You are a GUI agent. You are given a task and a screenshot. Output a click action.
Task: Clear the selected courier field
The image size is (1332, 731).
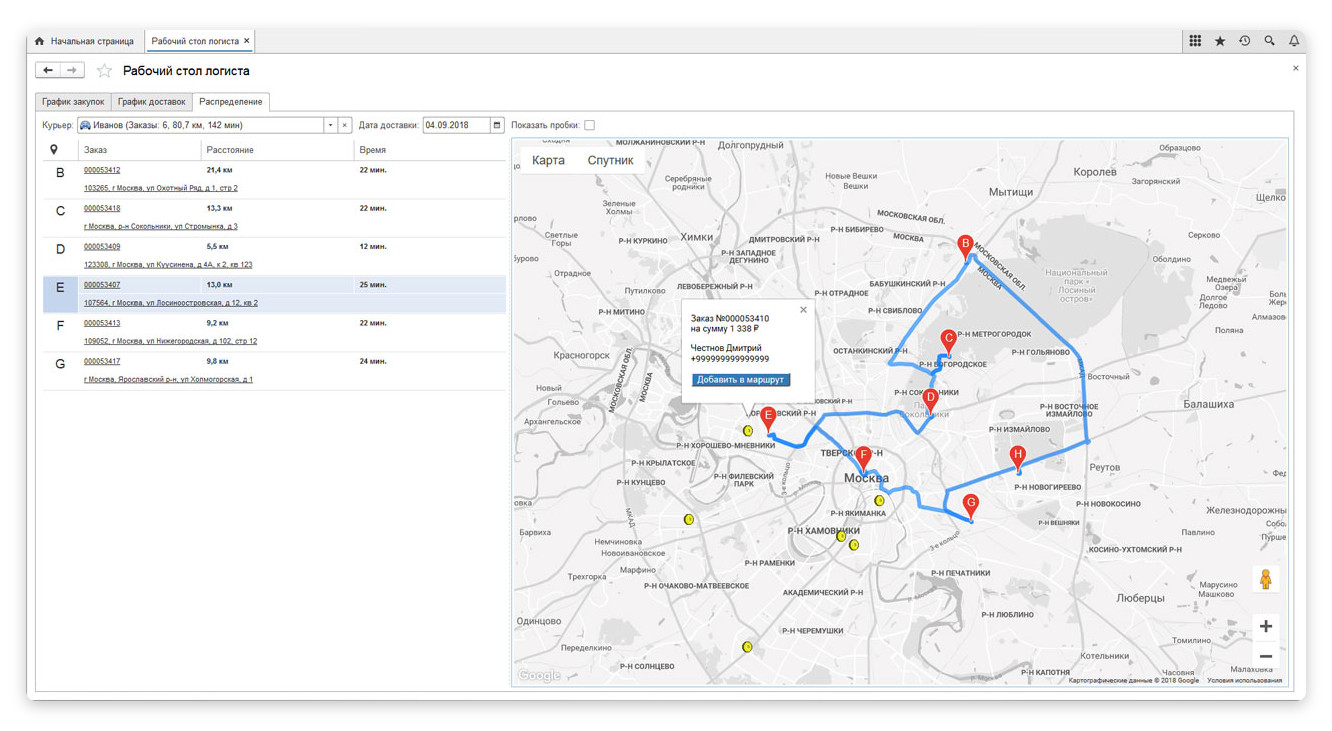(345, 125)
